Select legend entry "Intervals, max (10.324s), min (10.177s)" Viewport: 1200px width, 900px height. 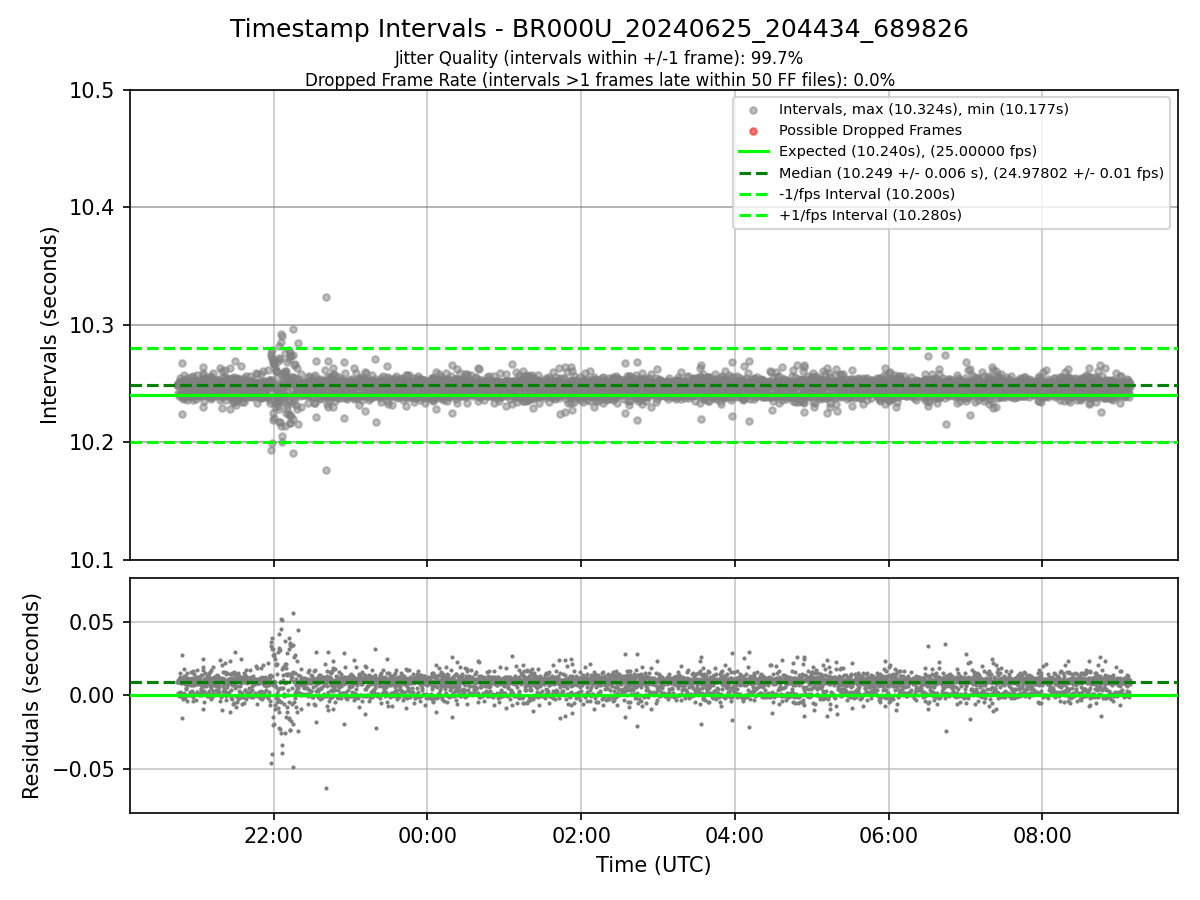(924, 109)
